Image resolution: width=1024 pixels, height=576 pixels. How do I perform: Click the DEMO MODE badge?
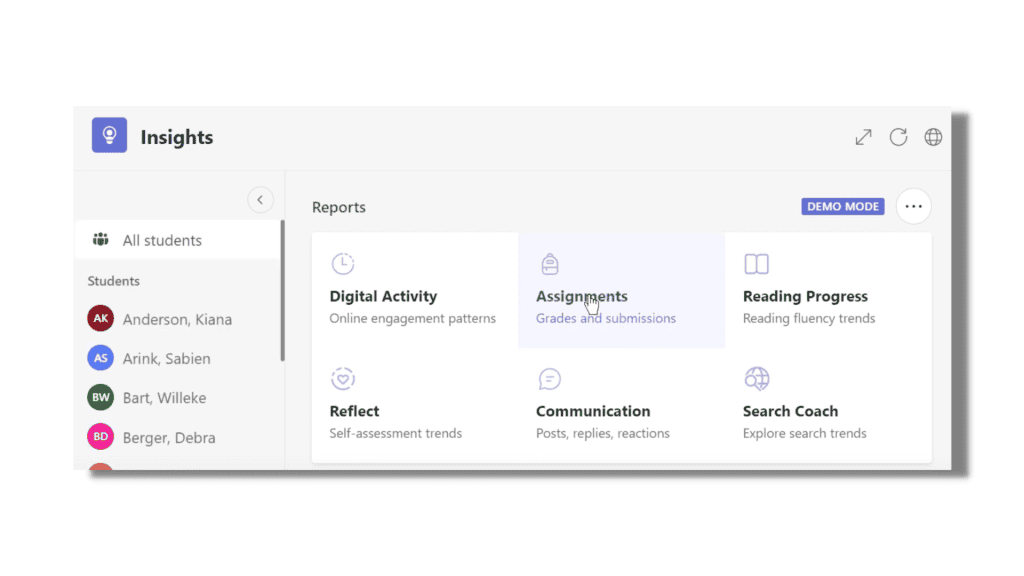pos(843,206)
